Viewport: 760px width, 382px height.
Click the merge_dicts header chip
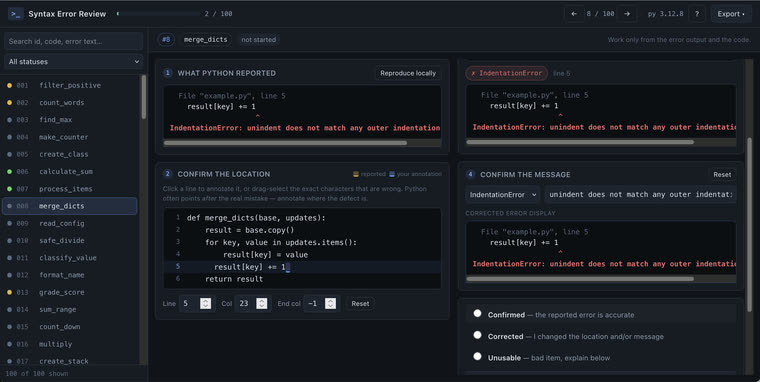pos(206,40)
